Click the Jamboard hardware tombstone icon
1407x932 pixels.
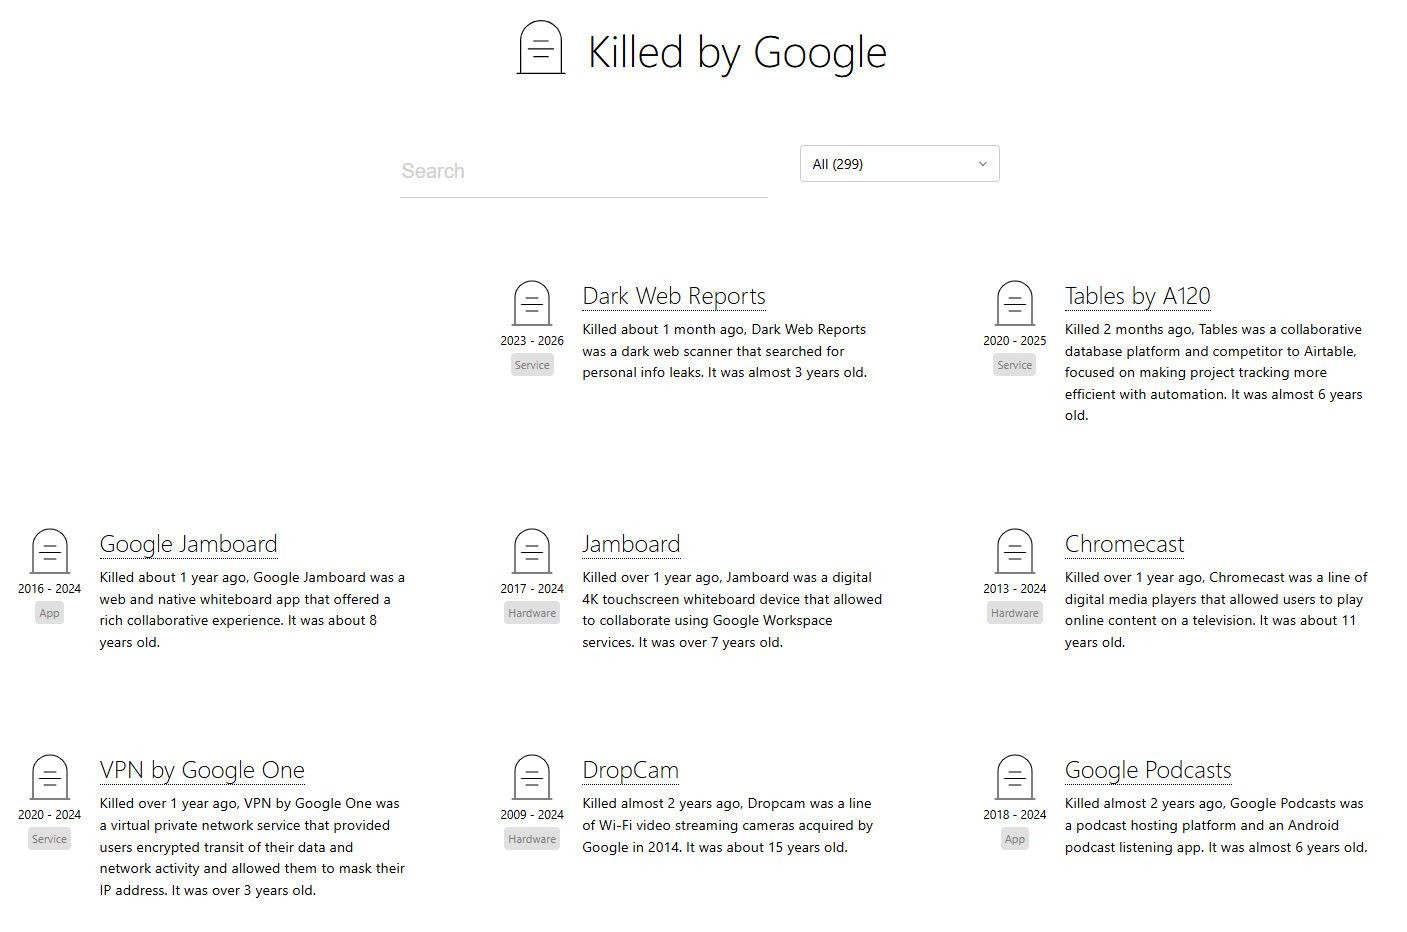click(532, 551)
